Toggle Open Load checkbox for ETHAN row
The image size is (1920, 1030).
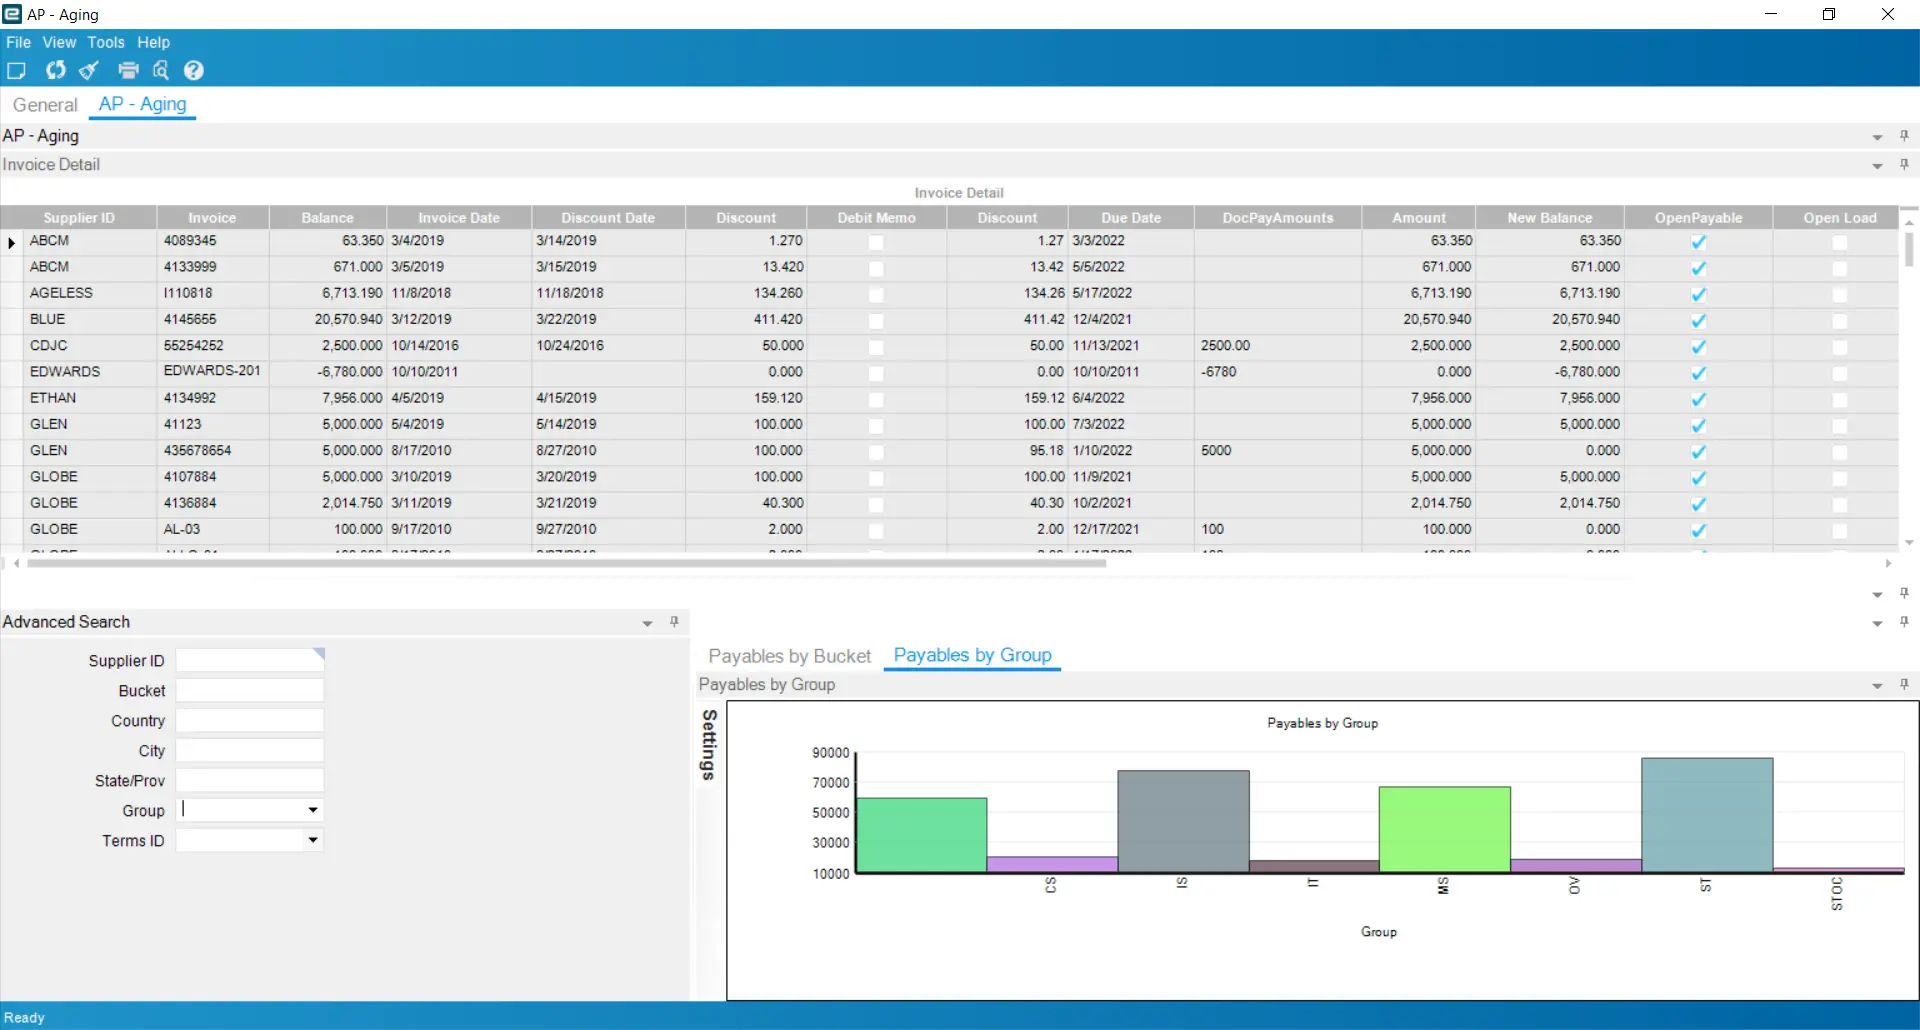[1839, 399]
